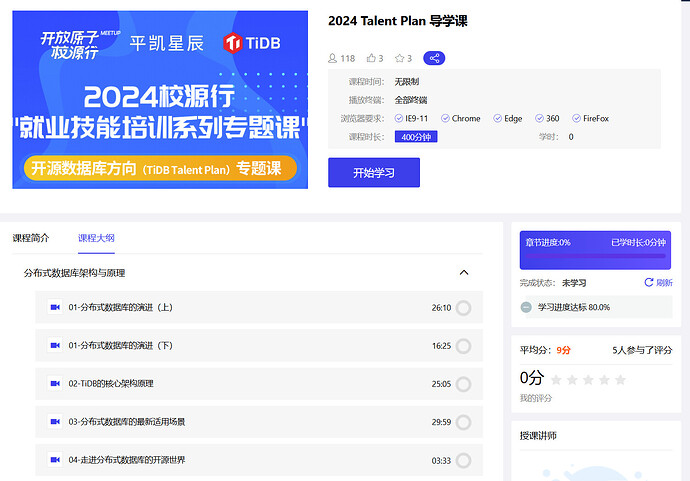Click video icon for 02-TiDB的核心架构原理
690x481 pixels.
click(55, 383)
